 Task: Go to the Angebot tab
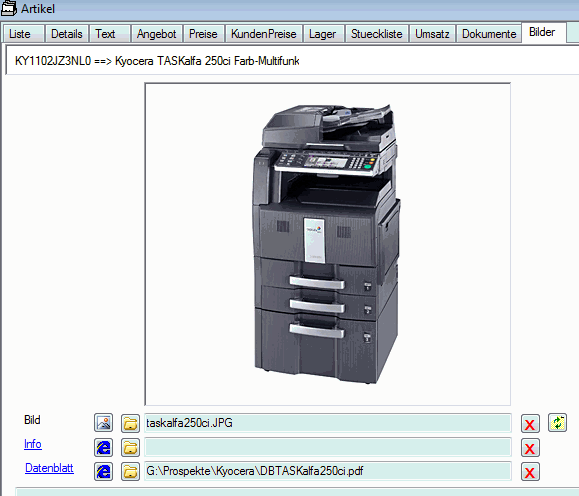[x=157, y=34]
